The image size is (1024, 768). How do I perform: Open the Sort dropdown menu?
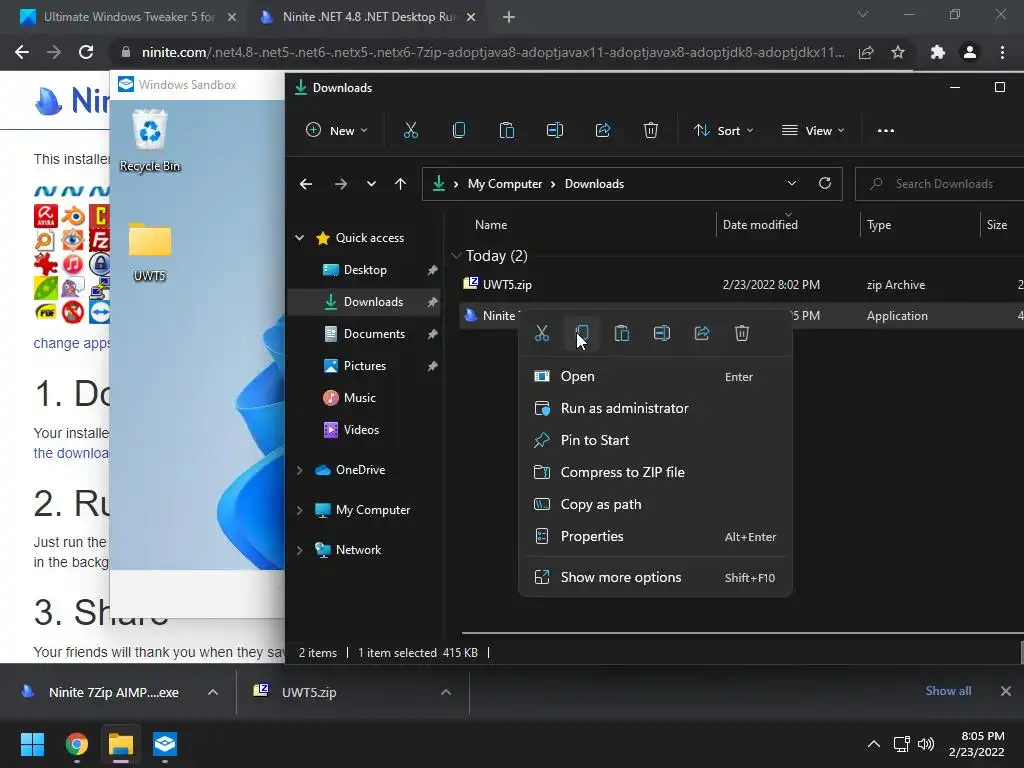coord(724,131)
